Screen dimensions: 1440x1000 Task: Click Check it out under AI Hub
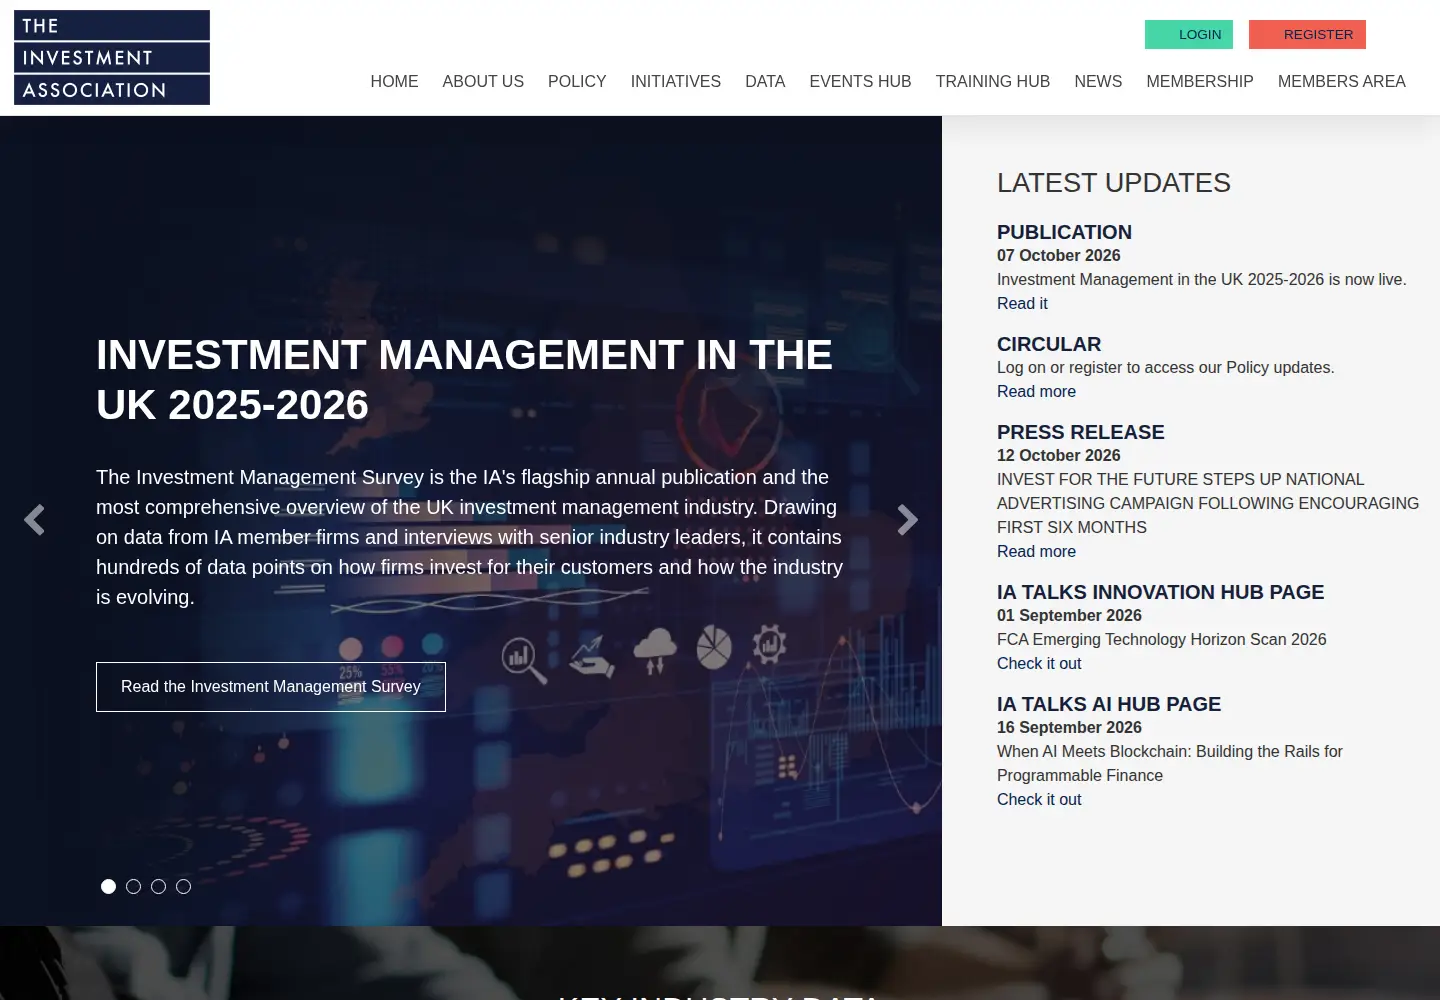point(1039,799)
